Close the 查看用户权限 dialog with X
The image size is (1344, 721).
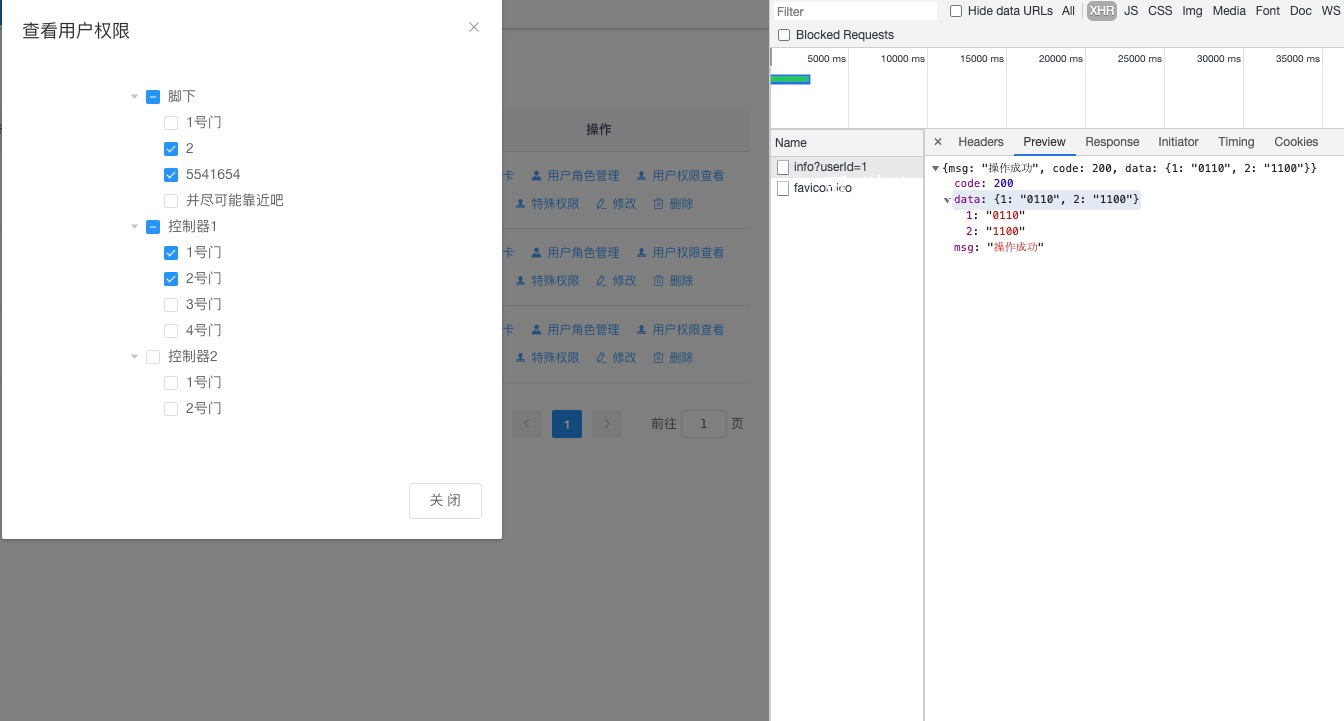474,27
